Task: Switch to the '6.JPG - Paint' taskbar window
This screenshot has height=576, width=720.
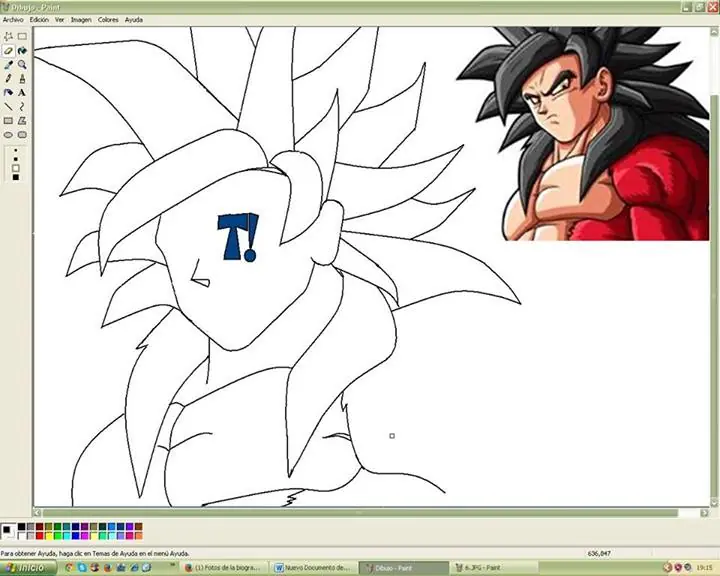Action: click(494, 568)
